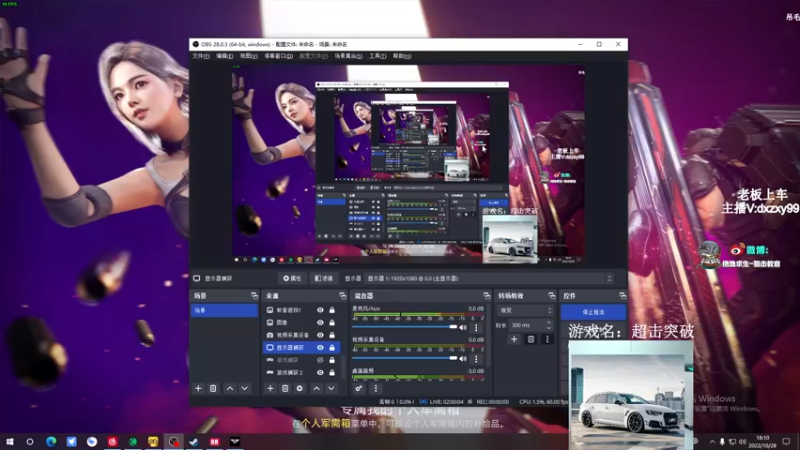This screenshot has height=450, width=800.
Task: Click 属性 button in source toolbar
Action: [292, 279]
